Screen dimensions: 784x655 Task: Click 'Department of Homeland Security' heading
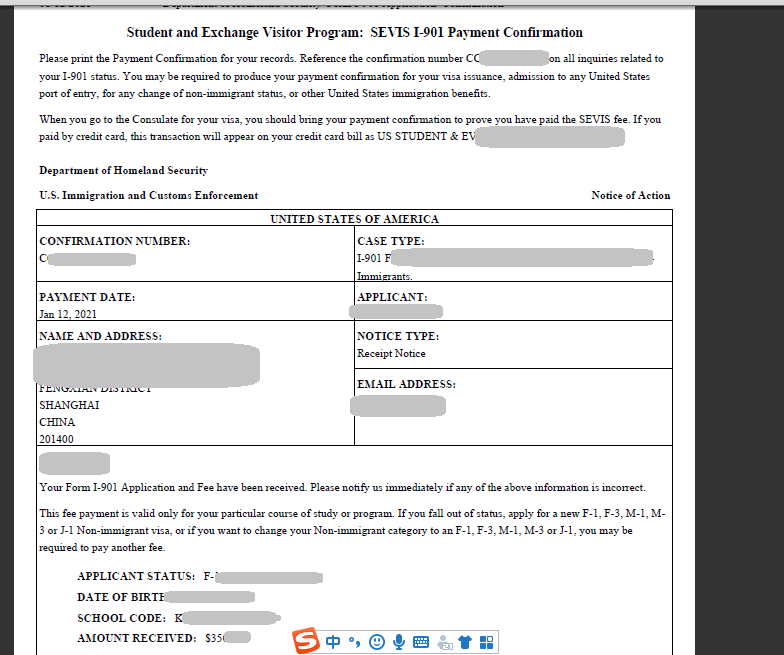point(124,170)
